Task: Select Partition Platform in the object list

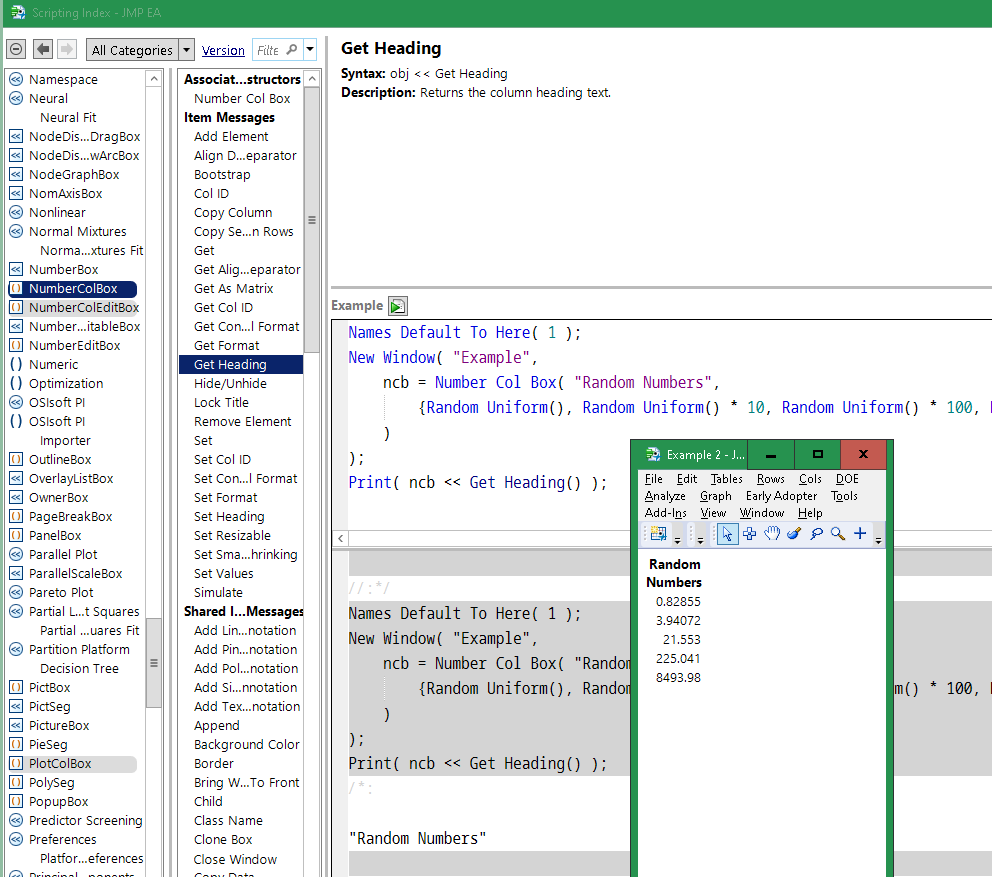Action: tap(79, 650)
